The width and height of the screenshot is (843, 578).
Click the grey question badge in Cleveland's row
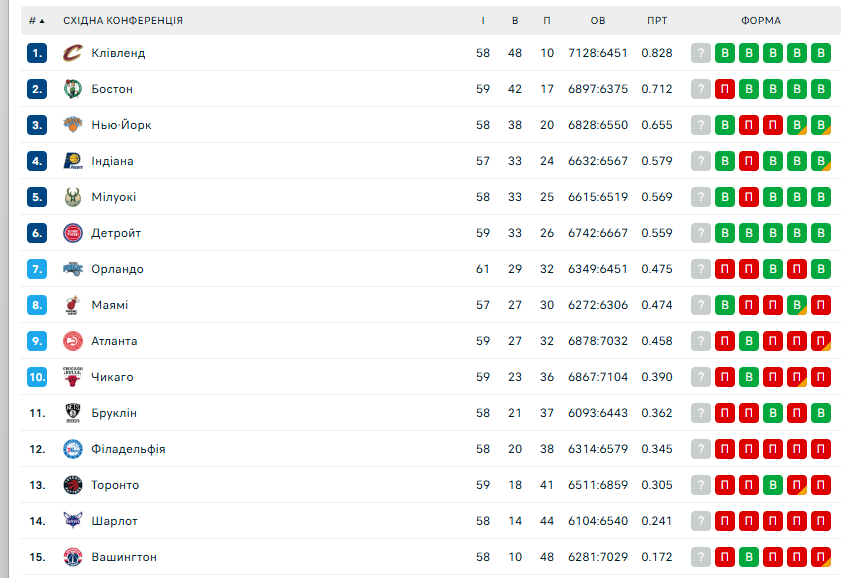click(x=701, y=53)
